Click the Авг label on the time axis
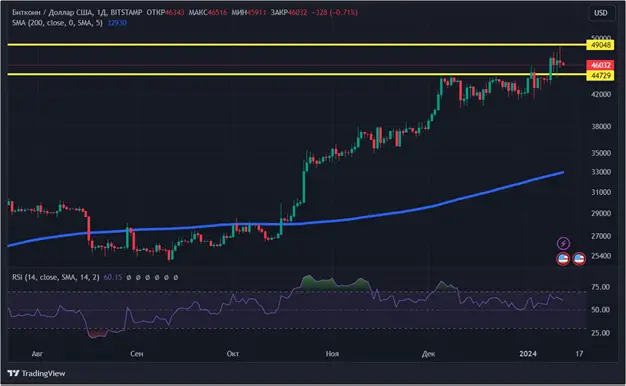 [37, 354]
